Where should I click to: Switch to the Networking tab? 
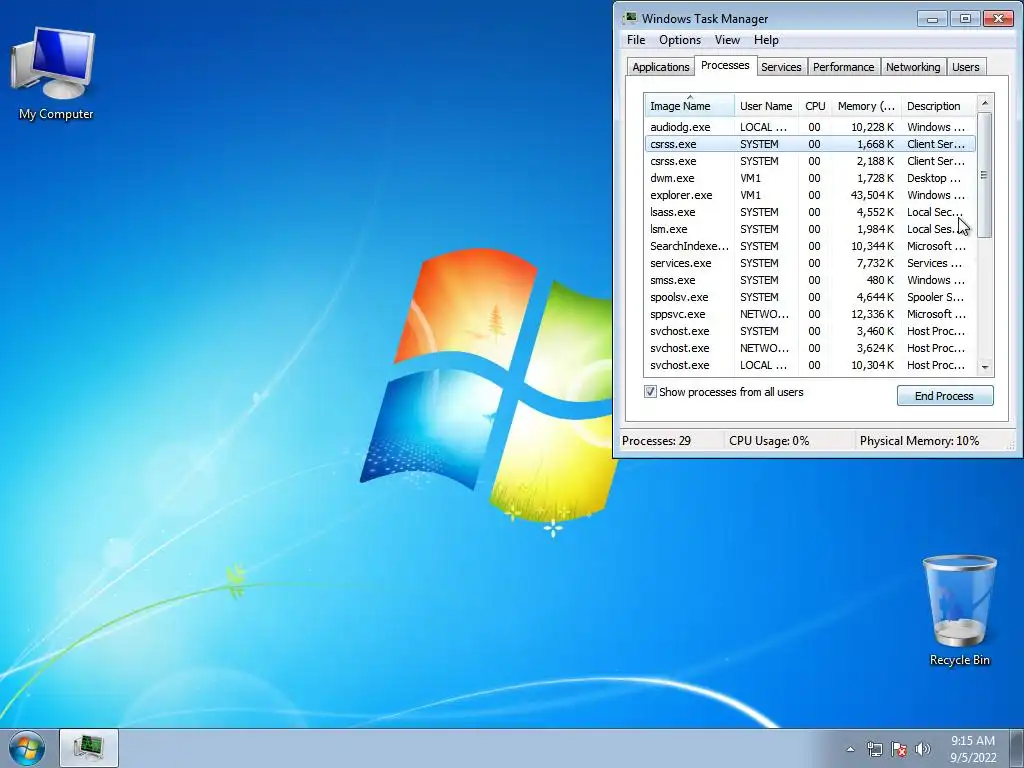pos(913,67)
